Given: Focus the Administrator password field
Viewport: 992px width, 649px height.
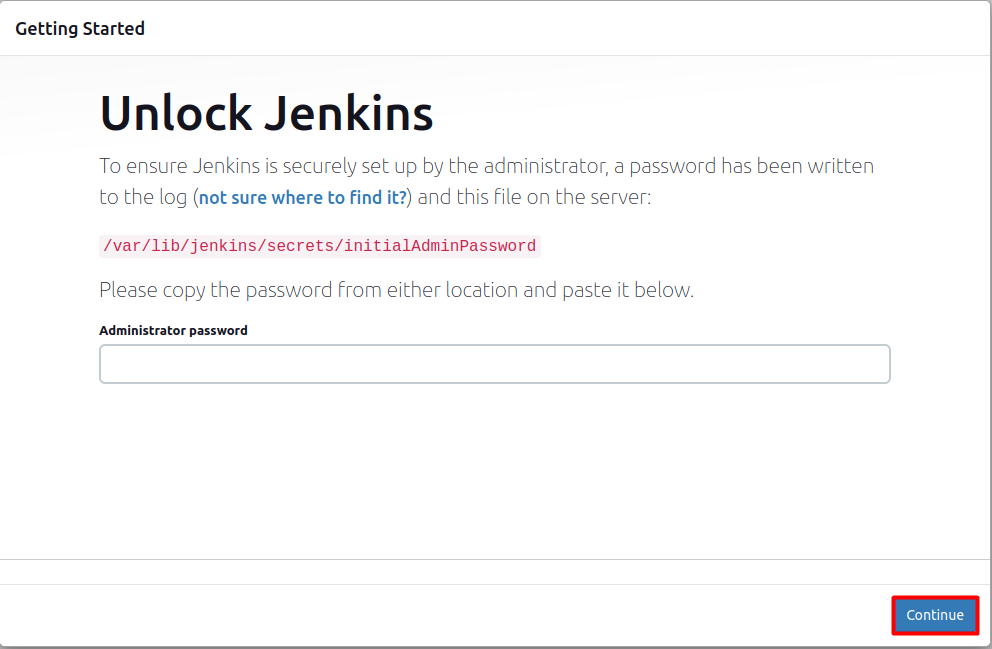Looking at the screenshot, I should 494,364.
